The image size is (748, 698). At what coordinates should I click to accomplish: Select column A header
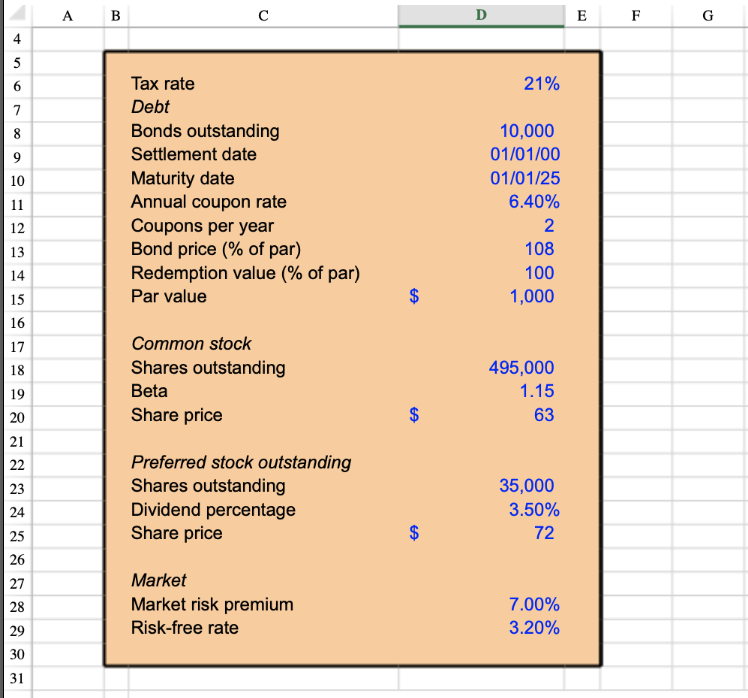[x=68, y=16]
